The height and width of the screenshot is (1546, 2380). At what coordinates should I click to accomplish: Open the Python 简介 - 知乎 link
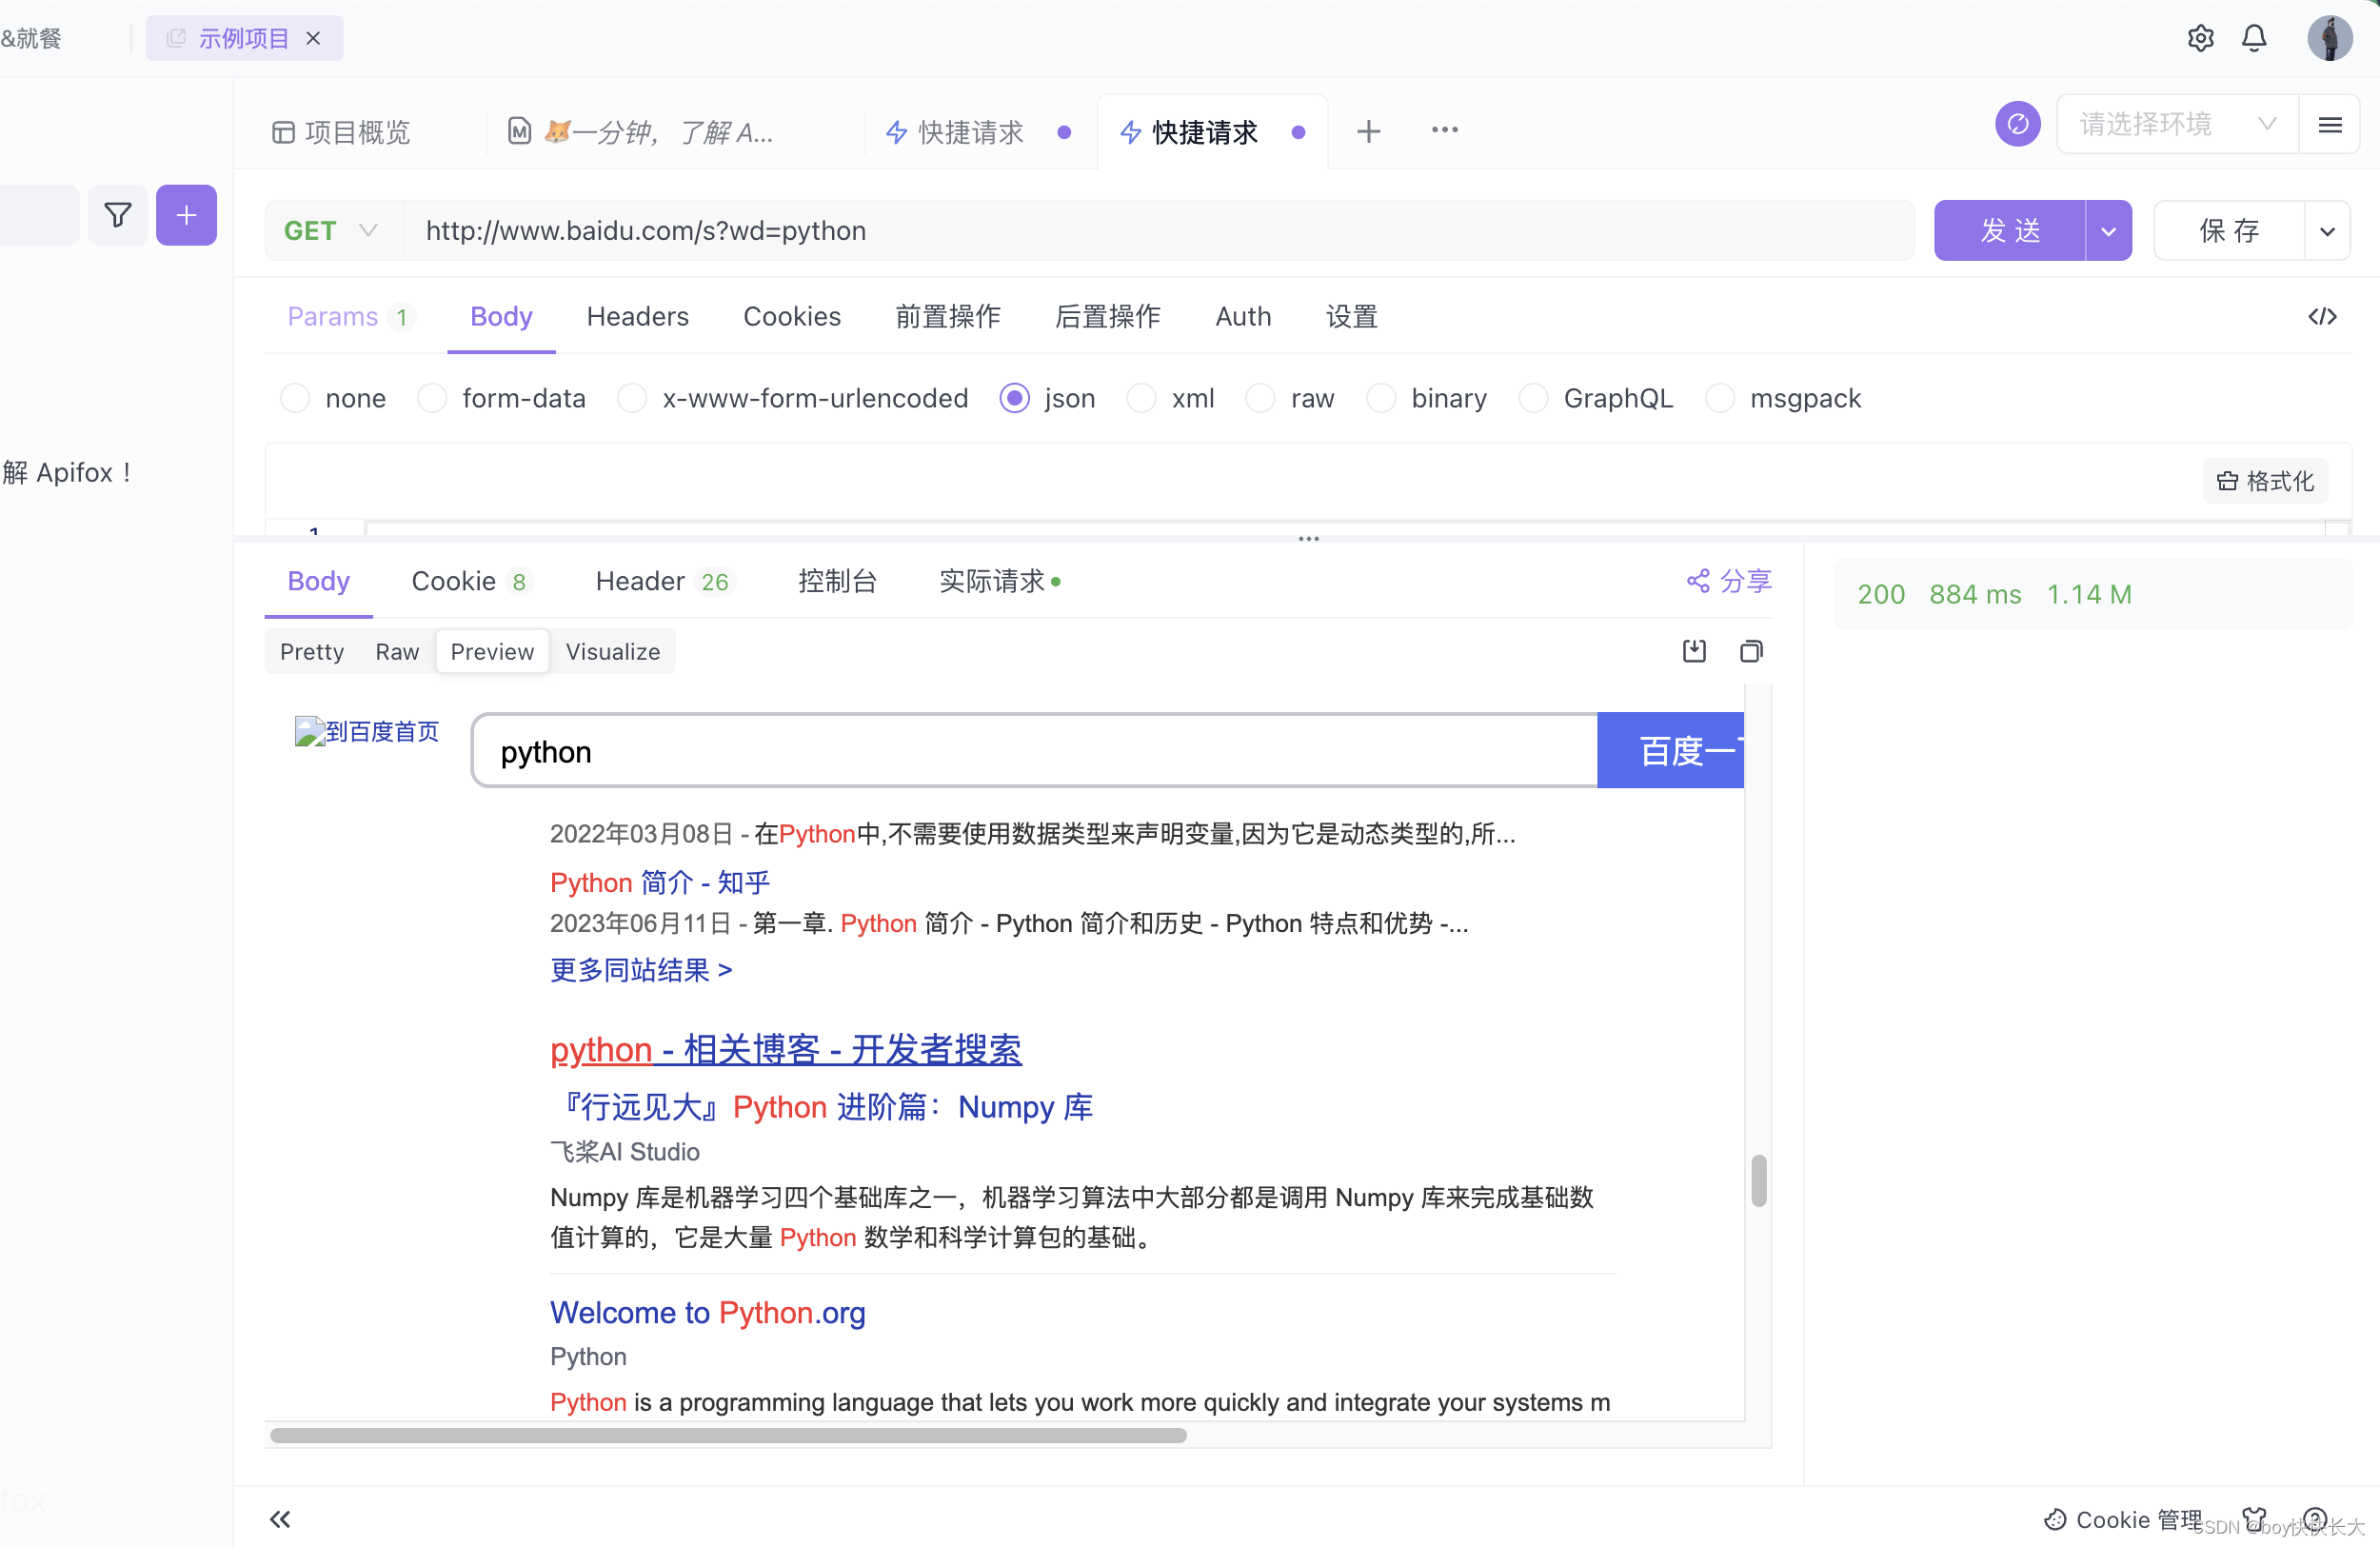660,882
